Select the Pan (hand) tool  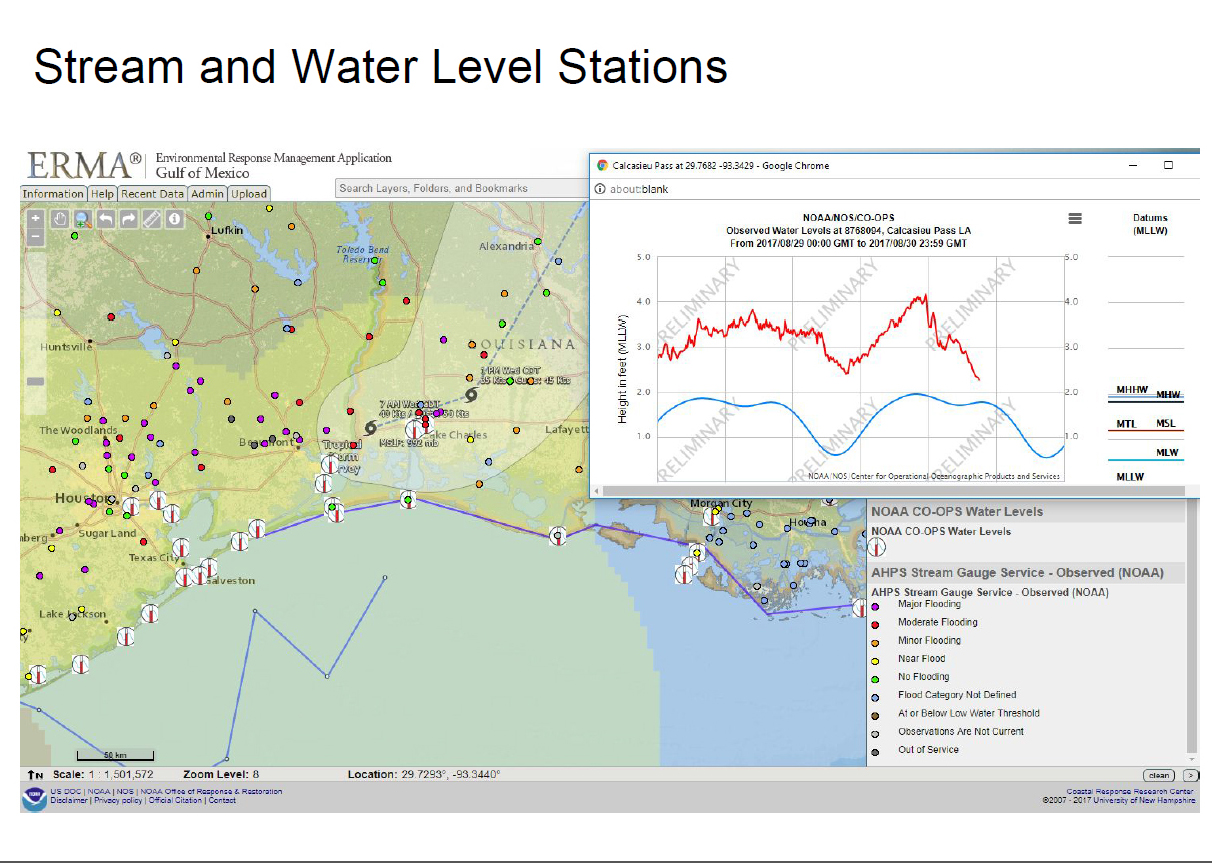60,218
